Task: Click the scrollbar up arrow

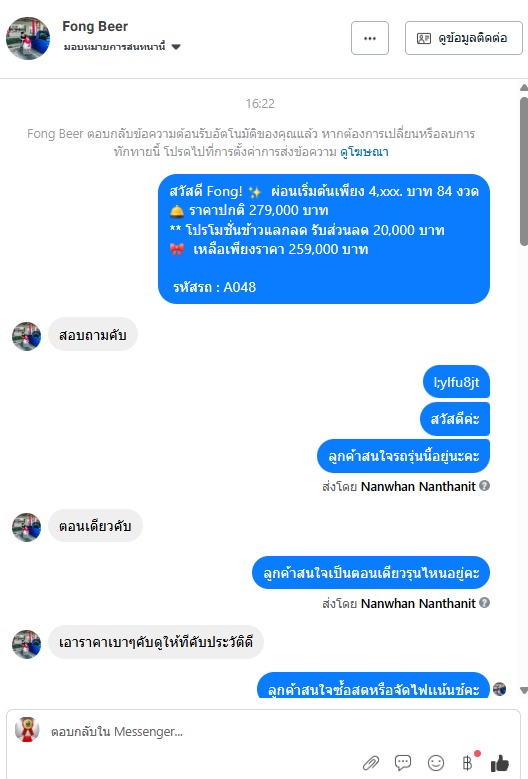Action: (x=524, y=88)
